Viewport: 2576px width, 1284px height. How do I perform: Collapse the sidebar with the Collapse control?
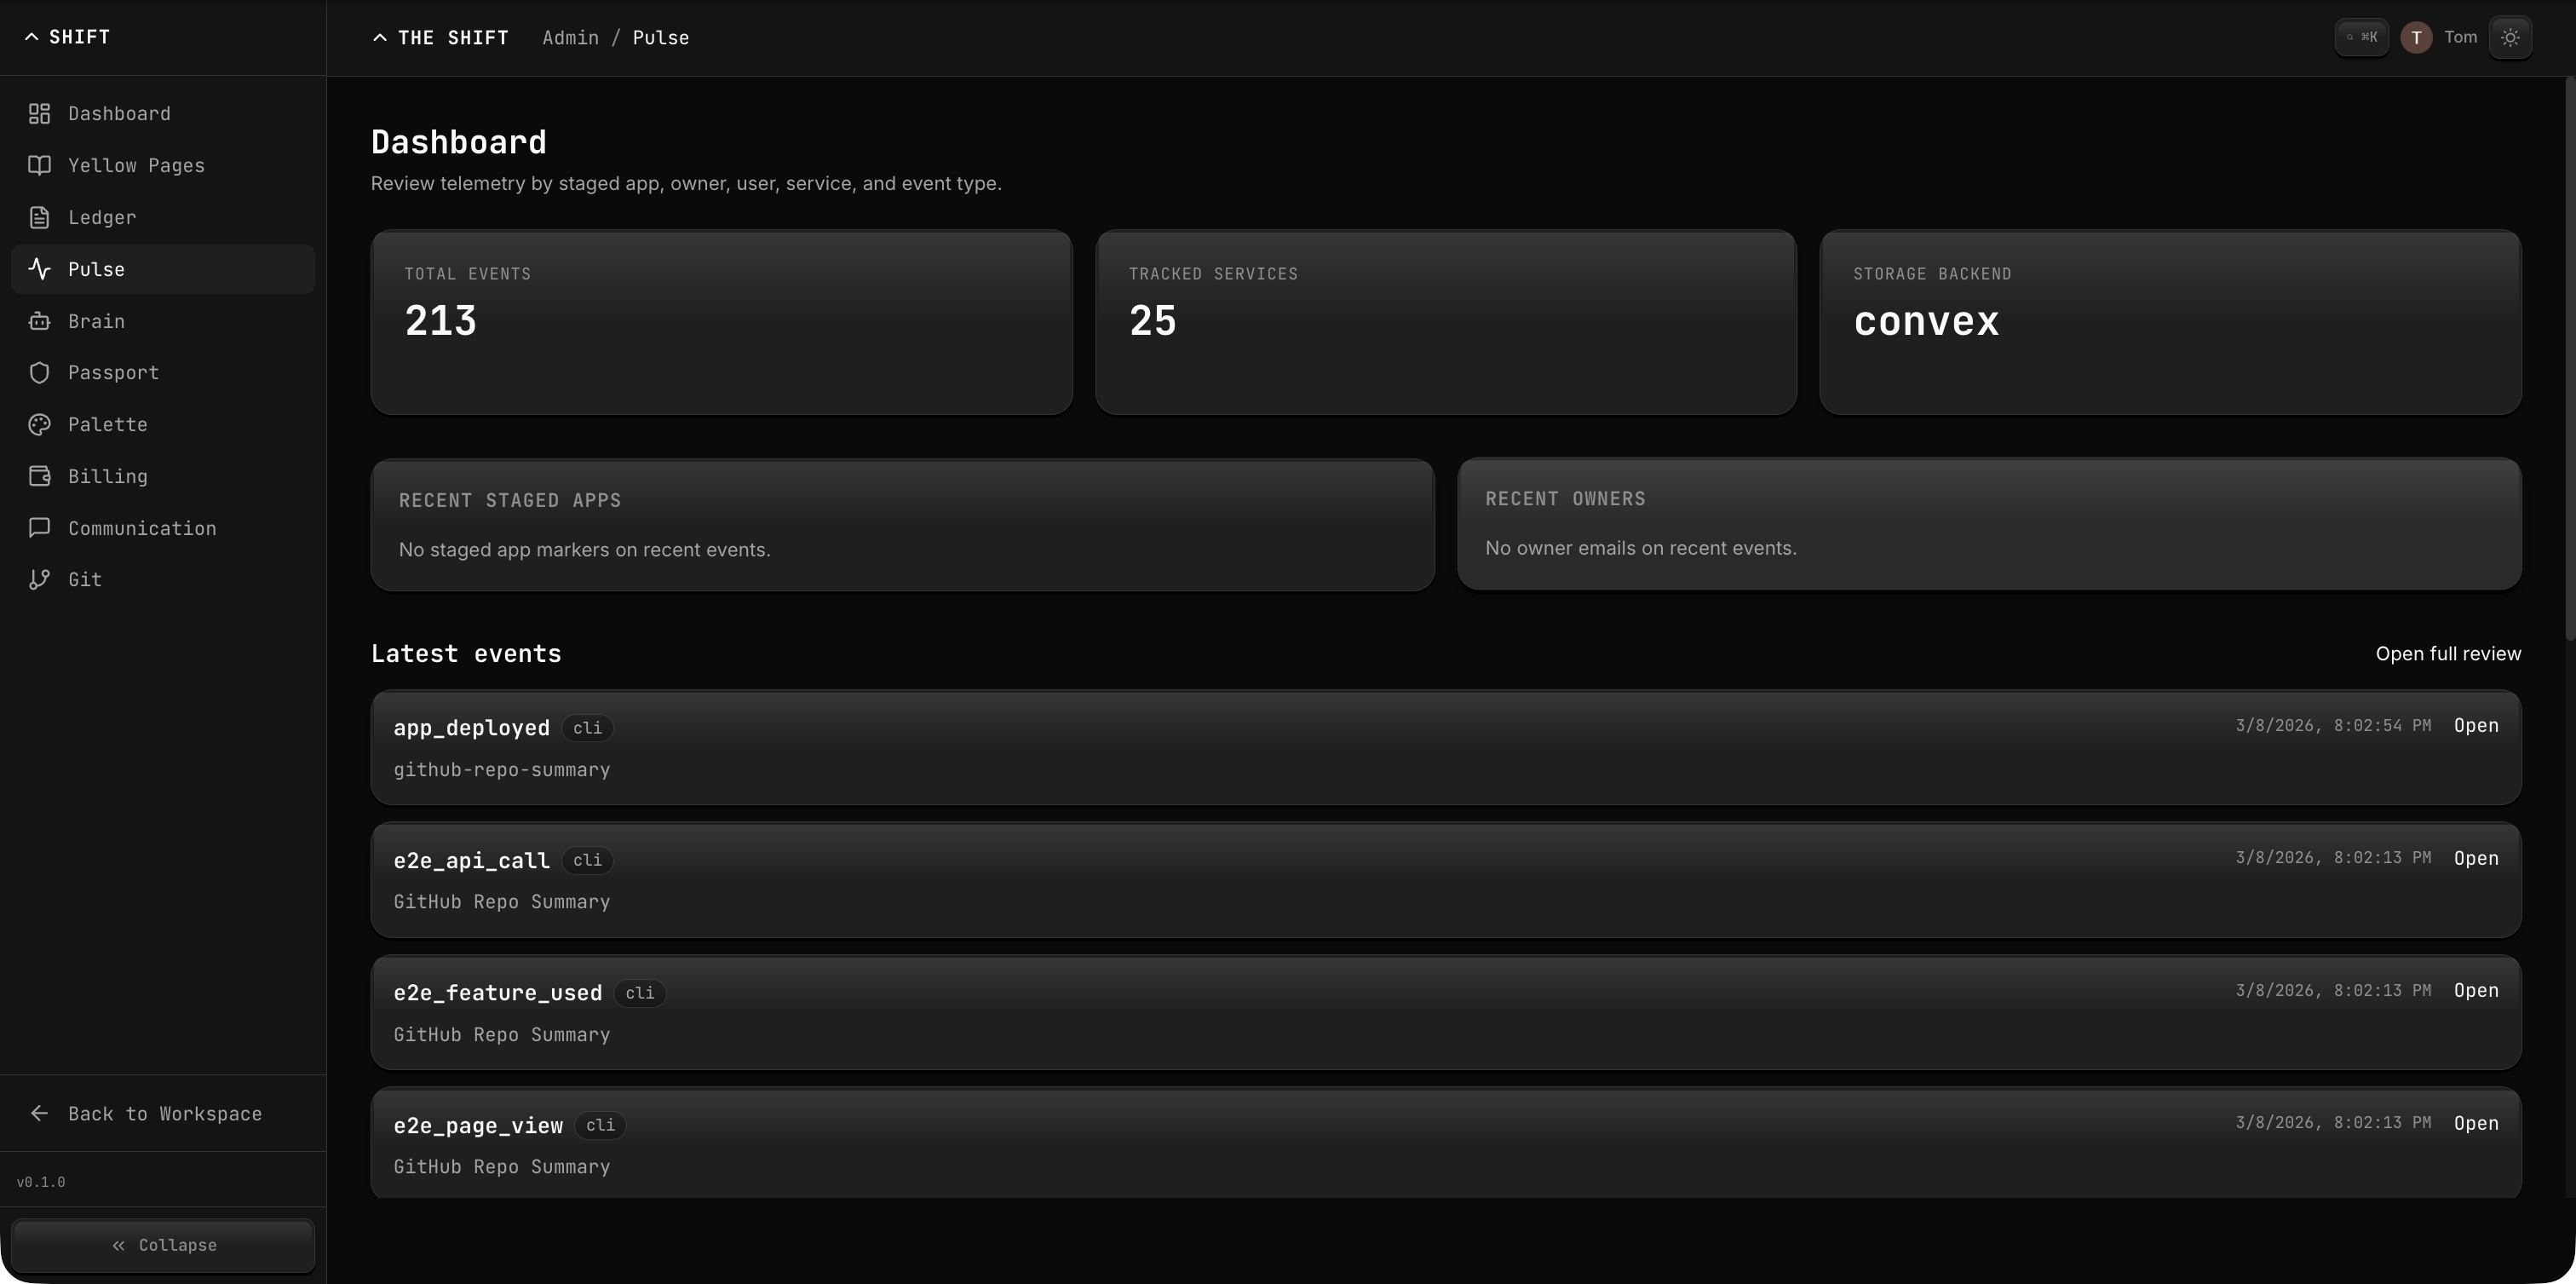163,1245
